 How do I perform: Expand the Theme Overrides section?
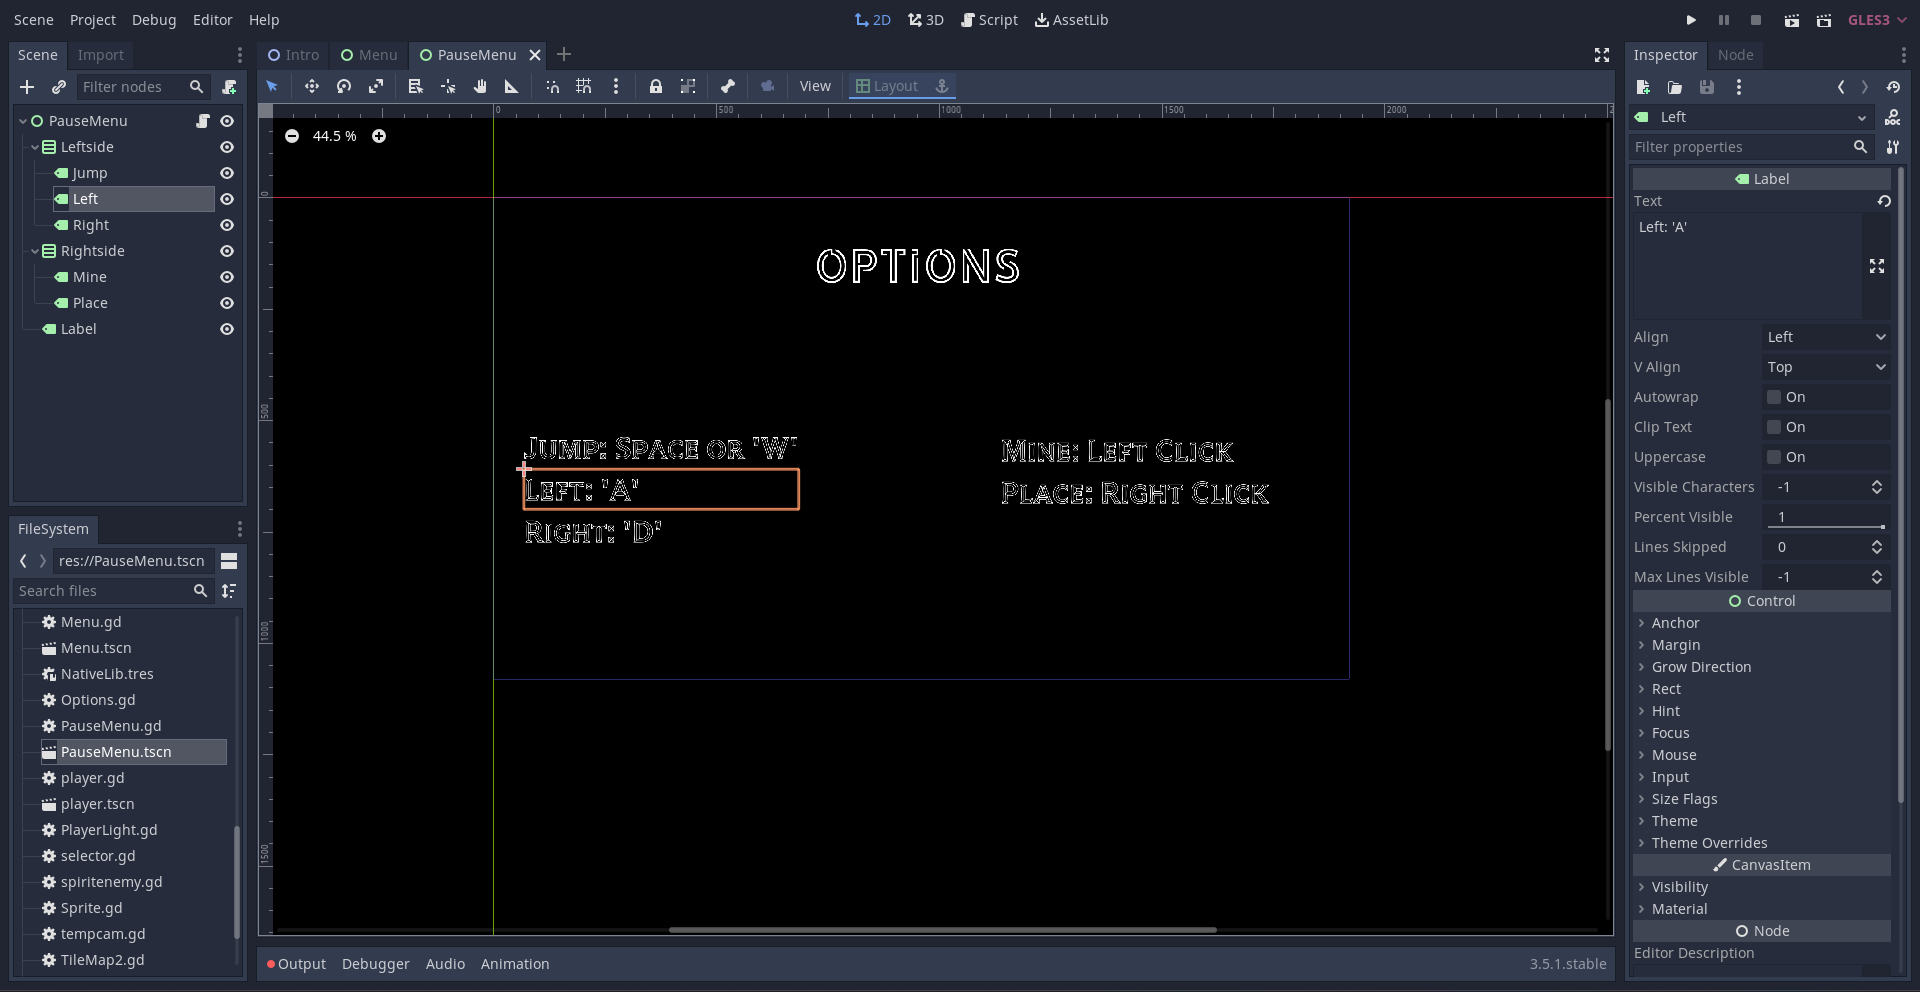point(1709,843)
